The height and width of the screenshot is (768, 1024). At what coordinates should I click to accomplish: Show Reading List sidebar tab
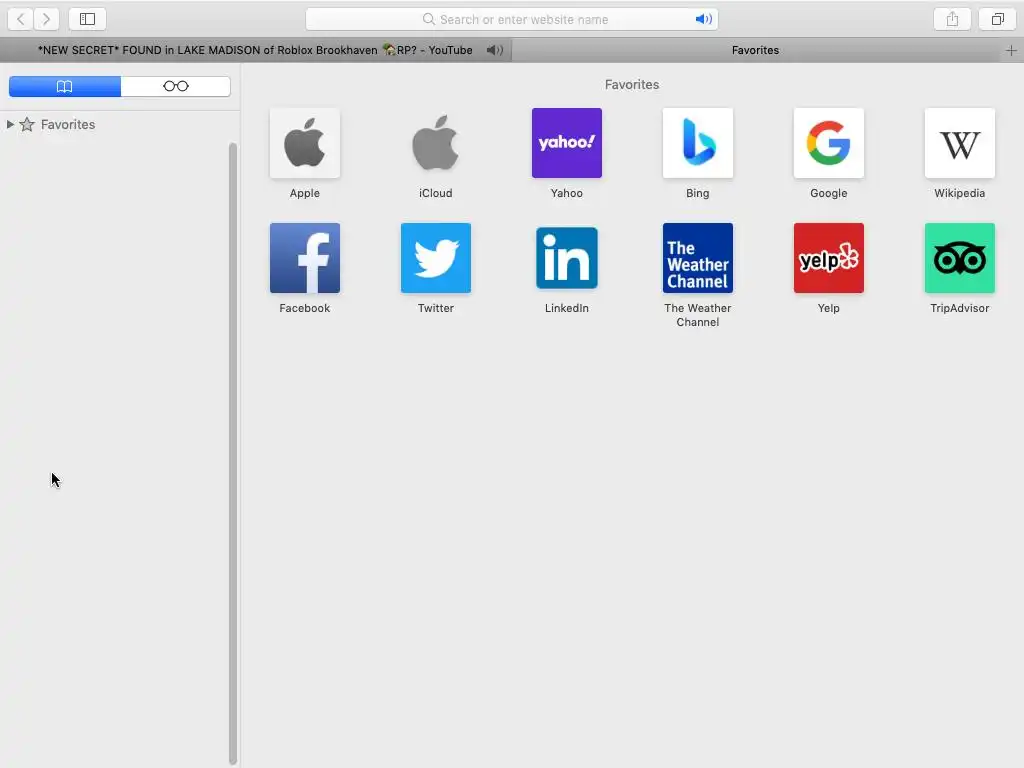(x=176, y=86)
